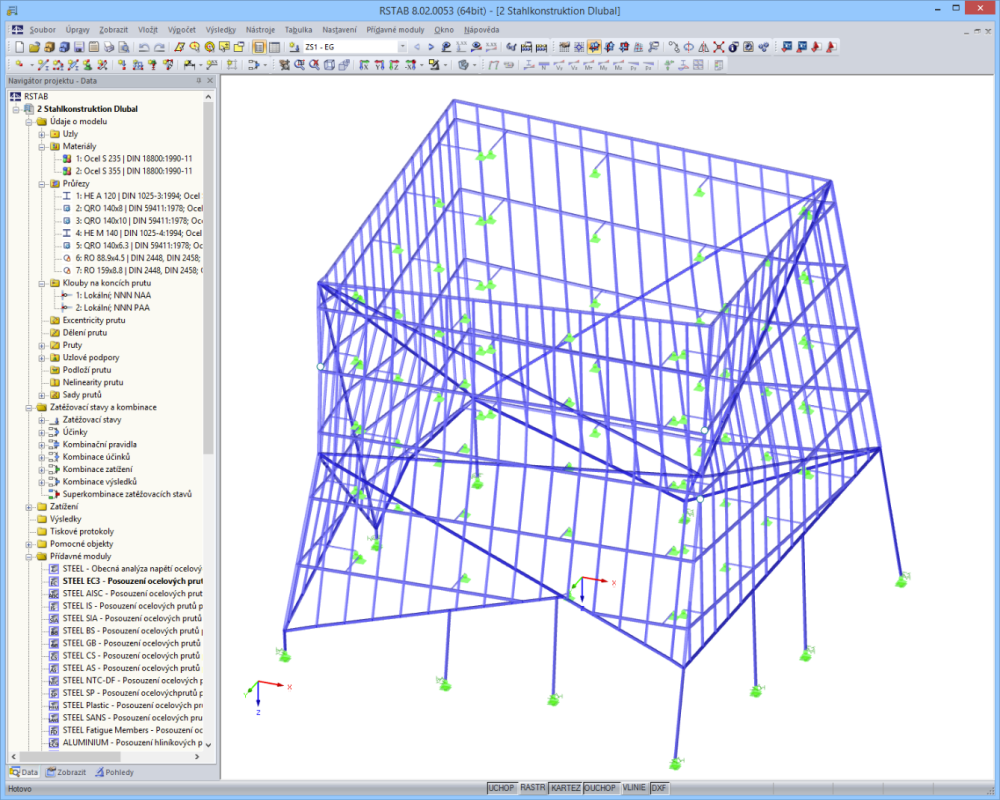Expand the Pruty tree node

[x=41, y=345]
